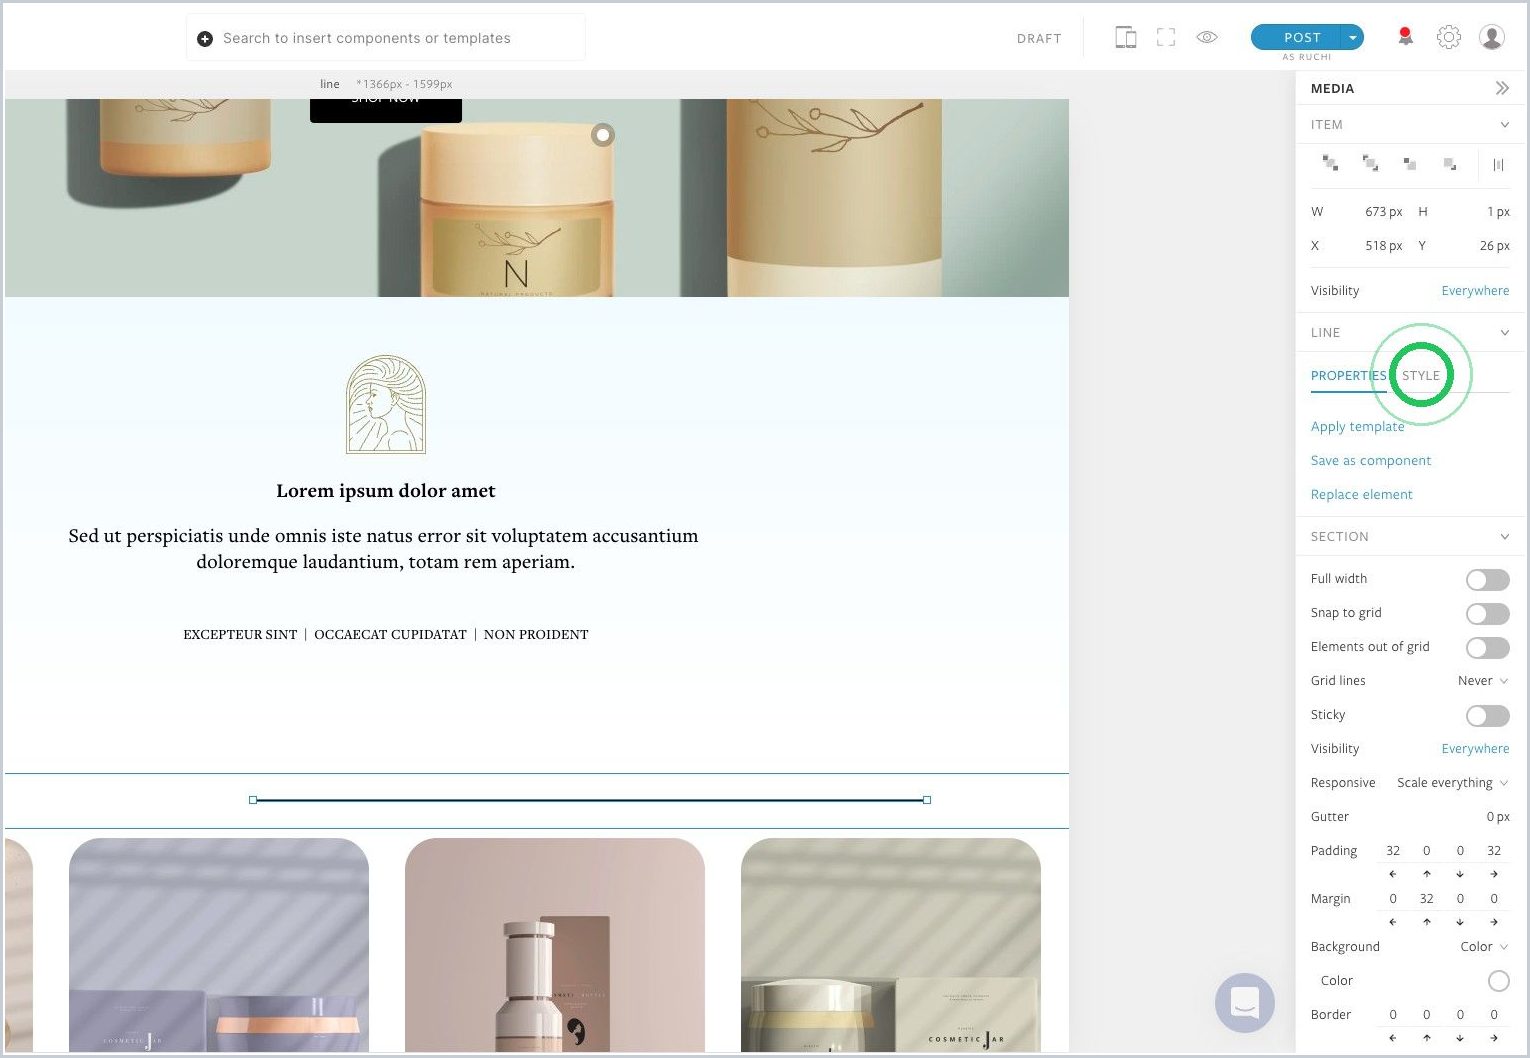Open the Post button dropdown arrow
The width and height of the screenshot is (1530, 1058).
coord(1352,37)
